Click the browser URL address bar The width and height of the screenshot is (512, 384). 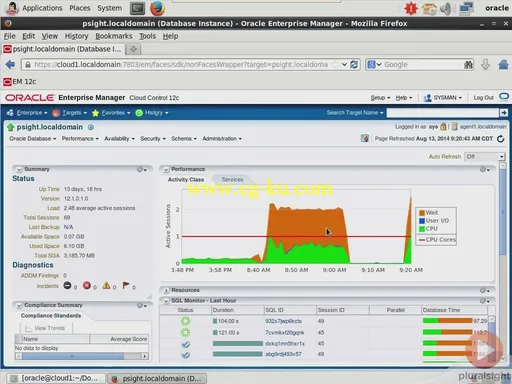181,65
